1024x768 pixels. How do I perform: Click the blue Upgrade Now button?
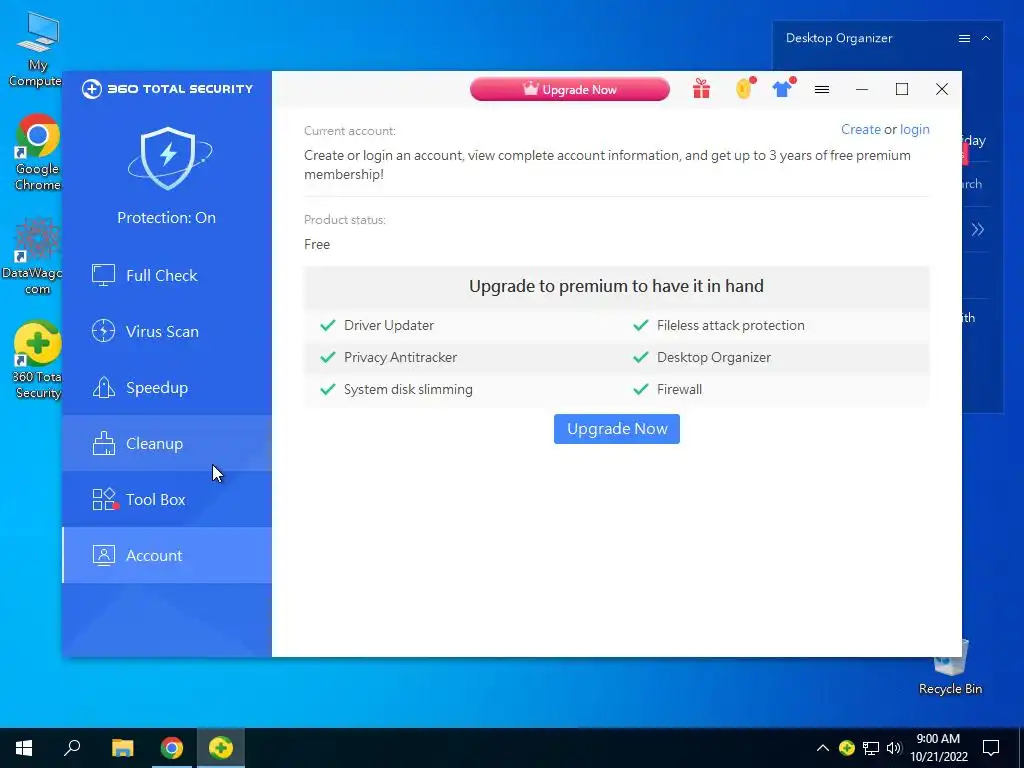(x=616, y=429)
